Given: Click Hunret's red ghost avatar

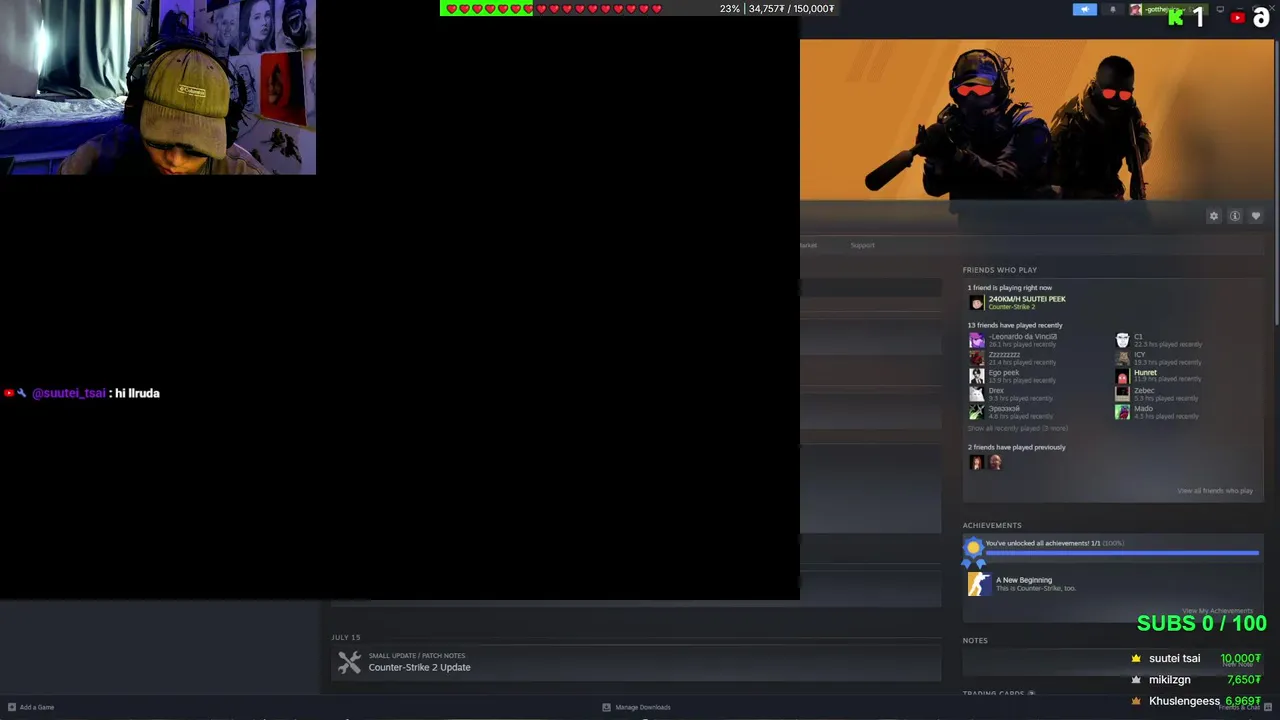Looking at the screenshot, I should tap(1122, 376).
